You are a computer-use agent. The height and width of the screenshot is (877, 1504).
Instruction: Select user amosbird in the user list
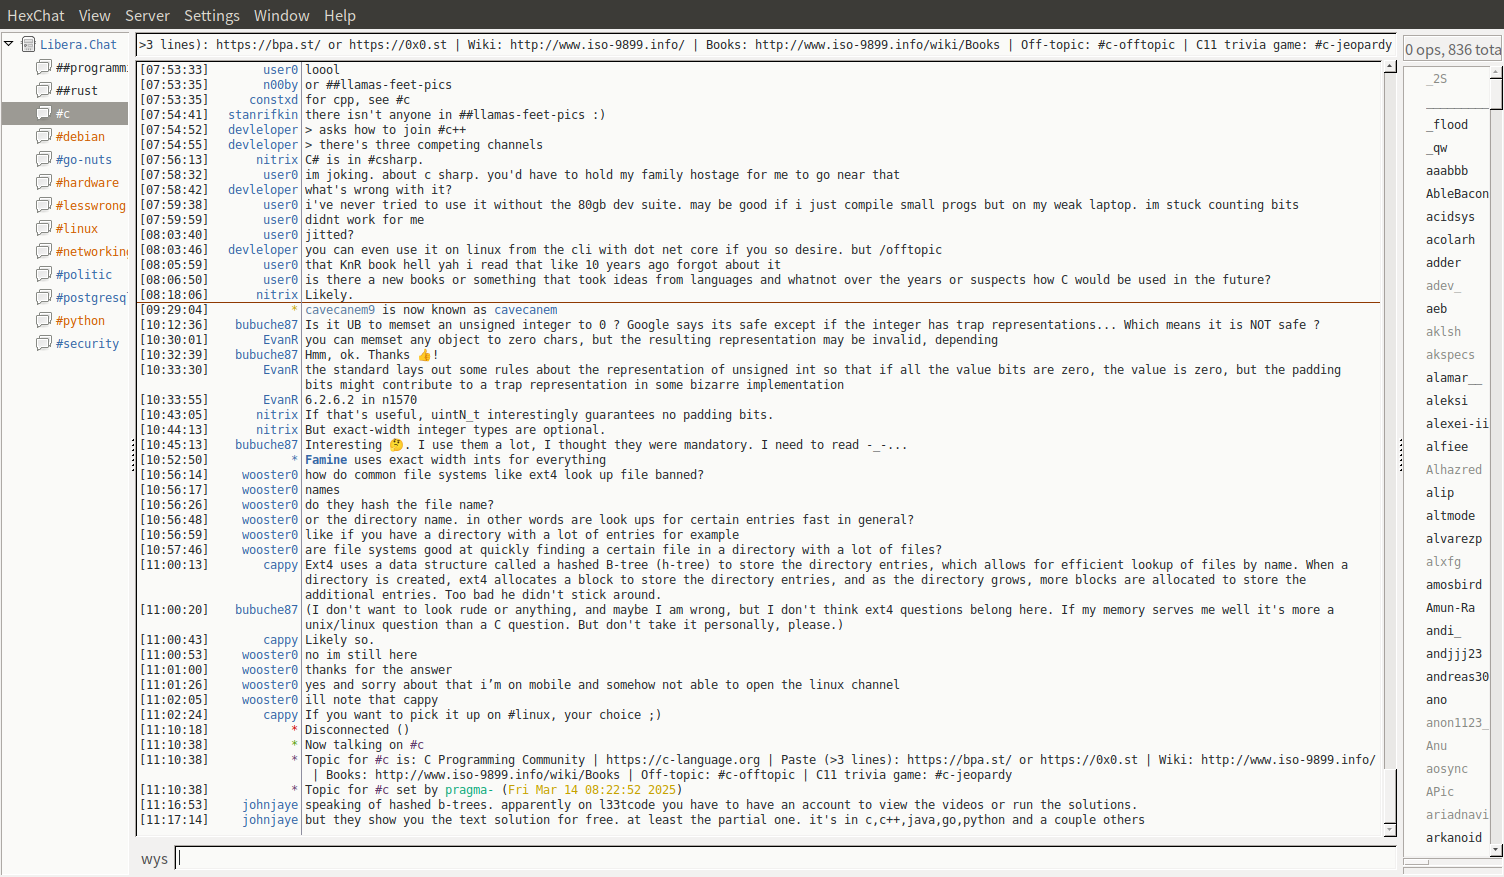(1454, 585)
